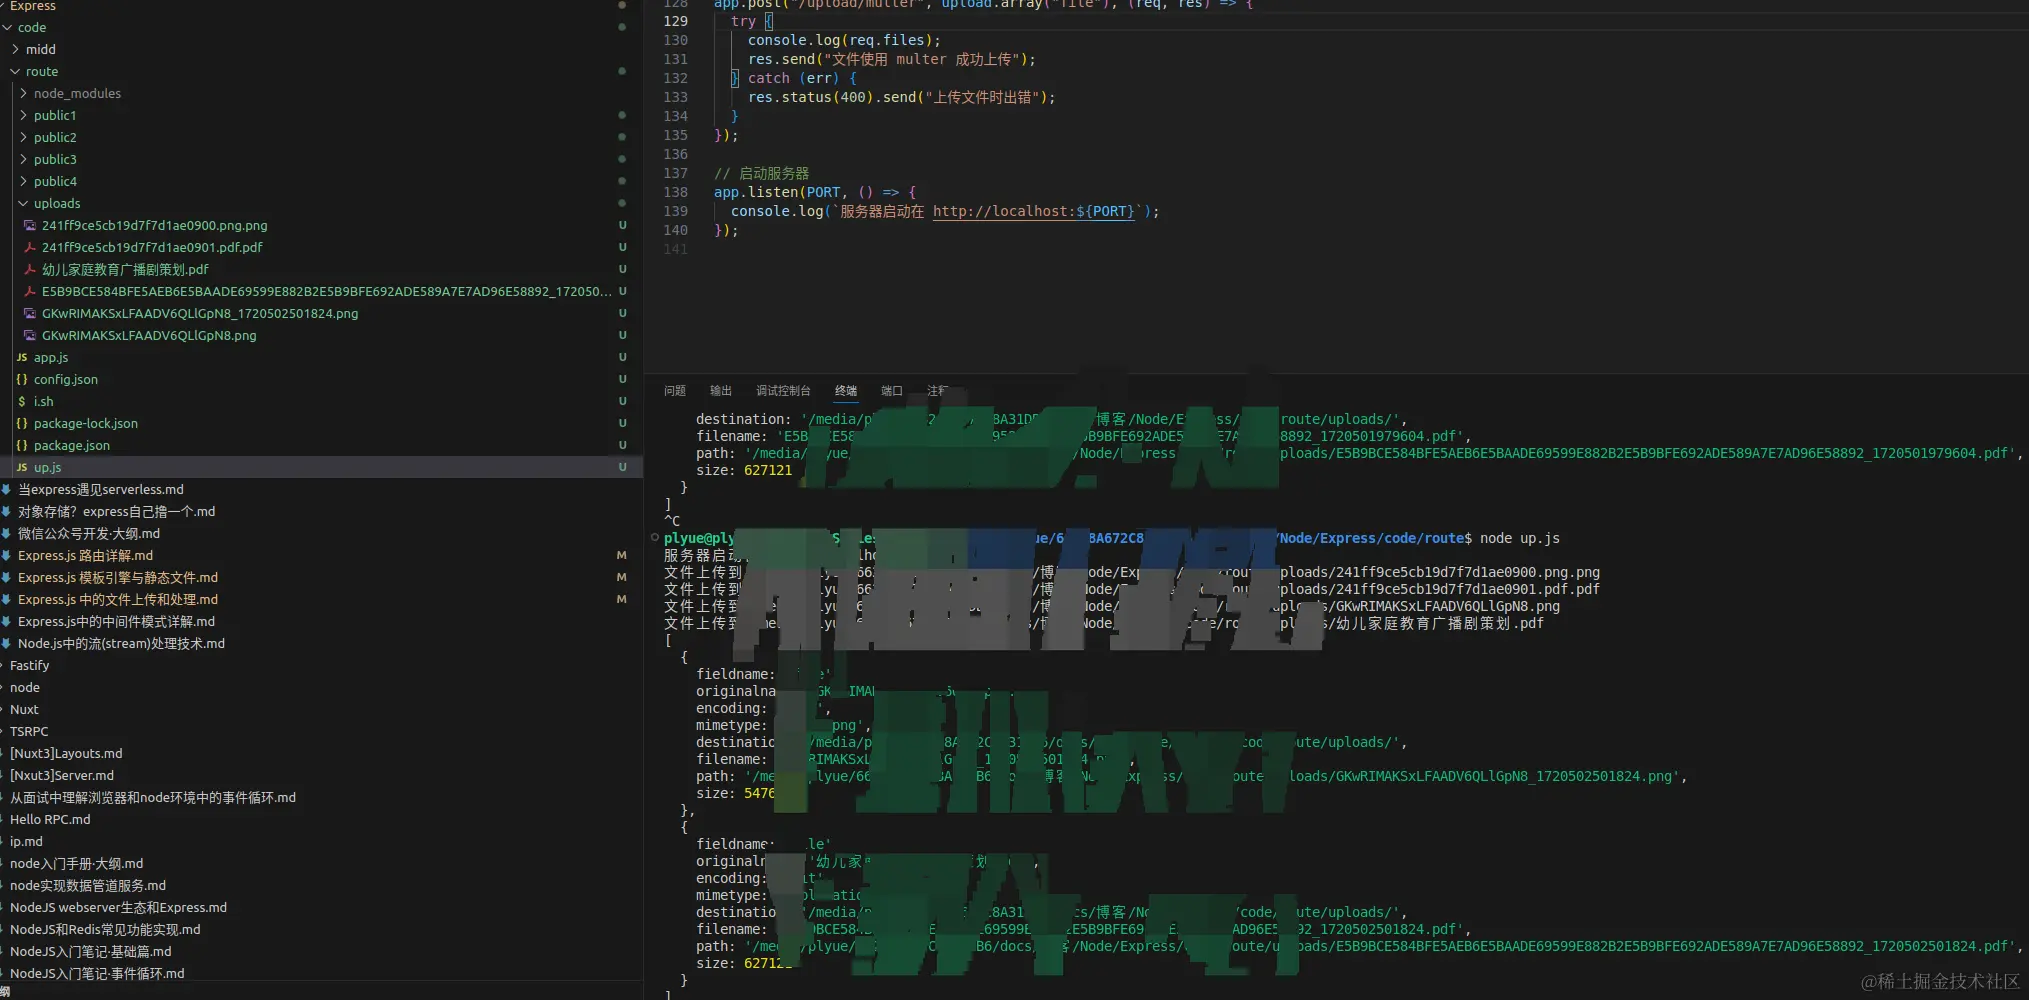Image resolution: width=2029 pixels, height=1000 pixels.
Task: Collapse the route folder
Action: point(15,72)
